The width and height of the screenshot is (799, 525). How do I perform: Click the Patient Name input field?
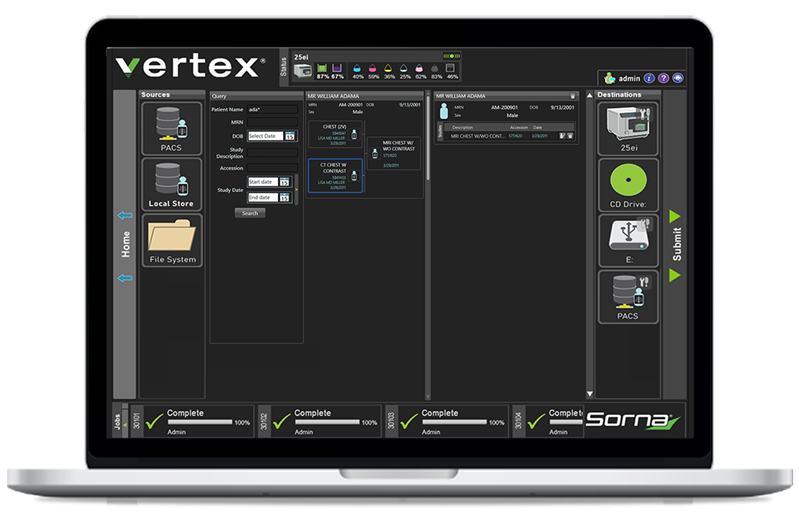[x=272, y=110]
